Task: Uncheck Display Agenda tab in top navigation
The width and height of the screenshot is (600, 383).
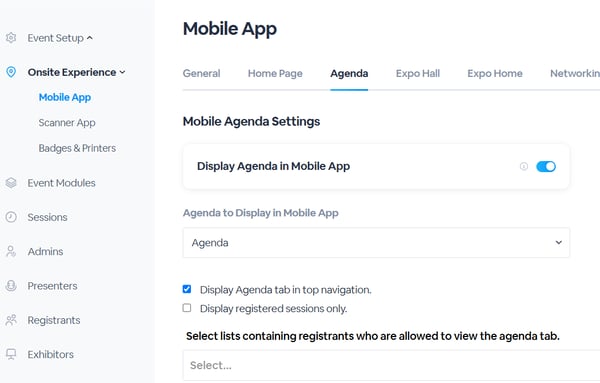Action: tap(187, 289)
